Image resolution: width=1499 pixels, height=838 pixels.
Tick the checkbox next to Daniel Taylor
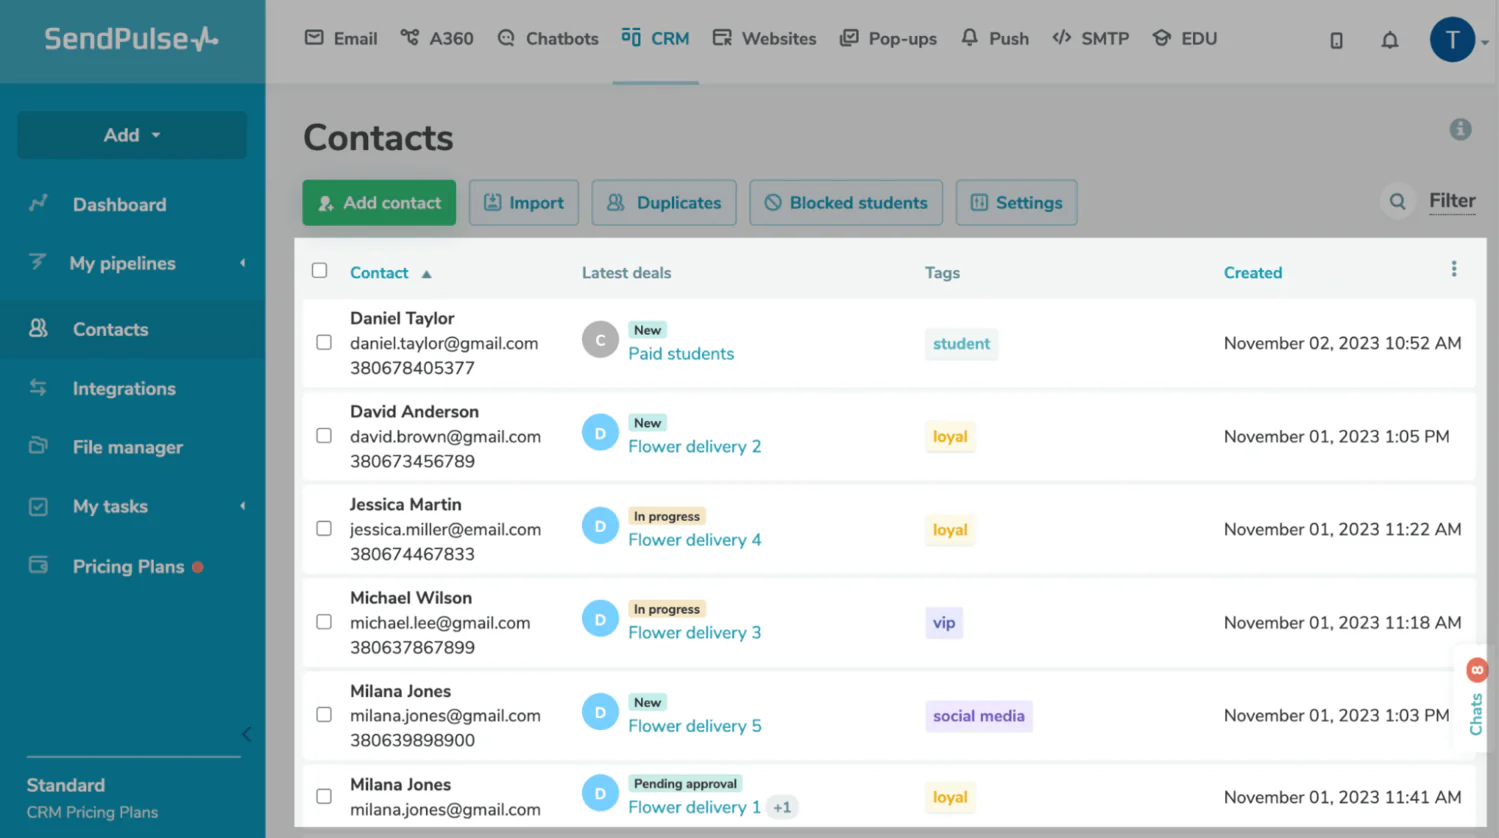[323, 342]
